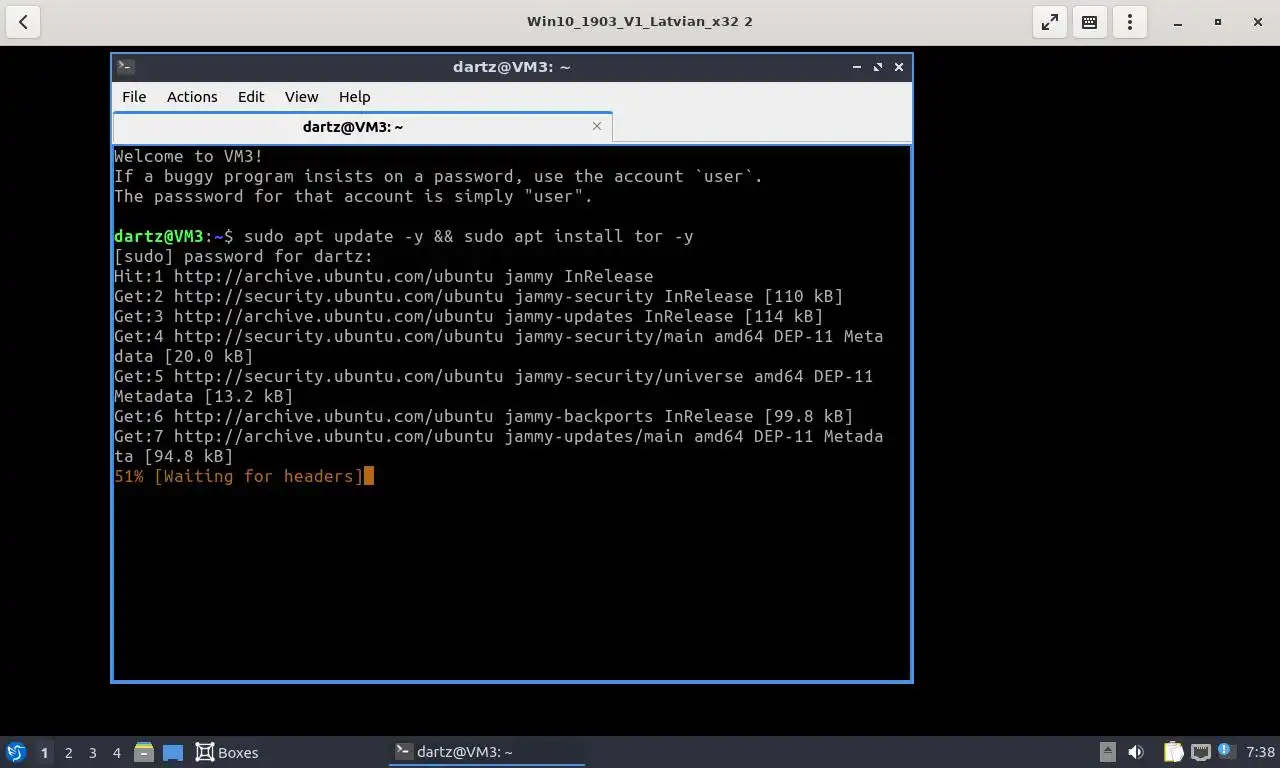Viewport: 1280px width, 768px height.
Task: Open the Boxes keyboard shortcuts button
Action: [x=1090, y=22]
